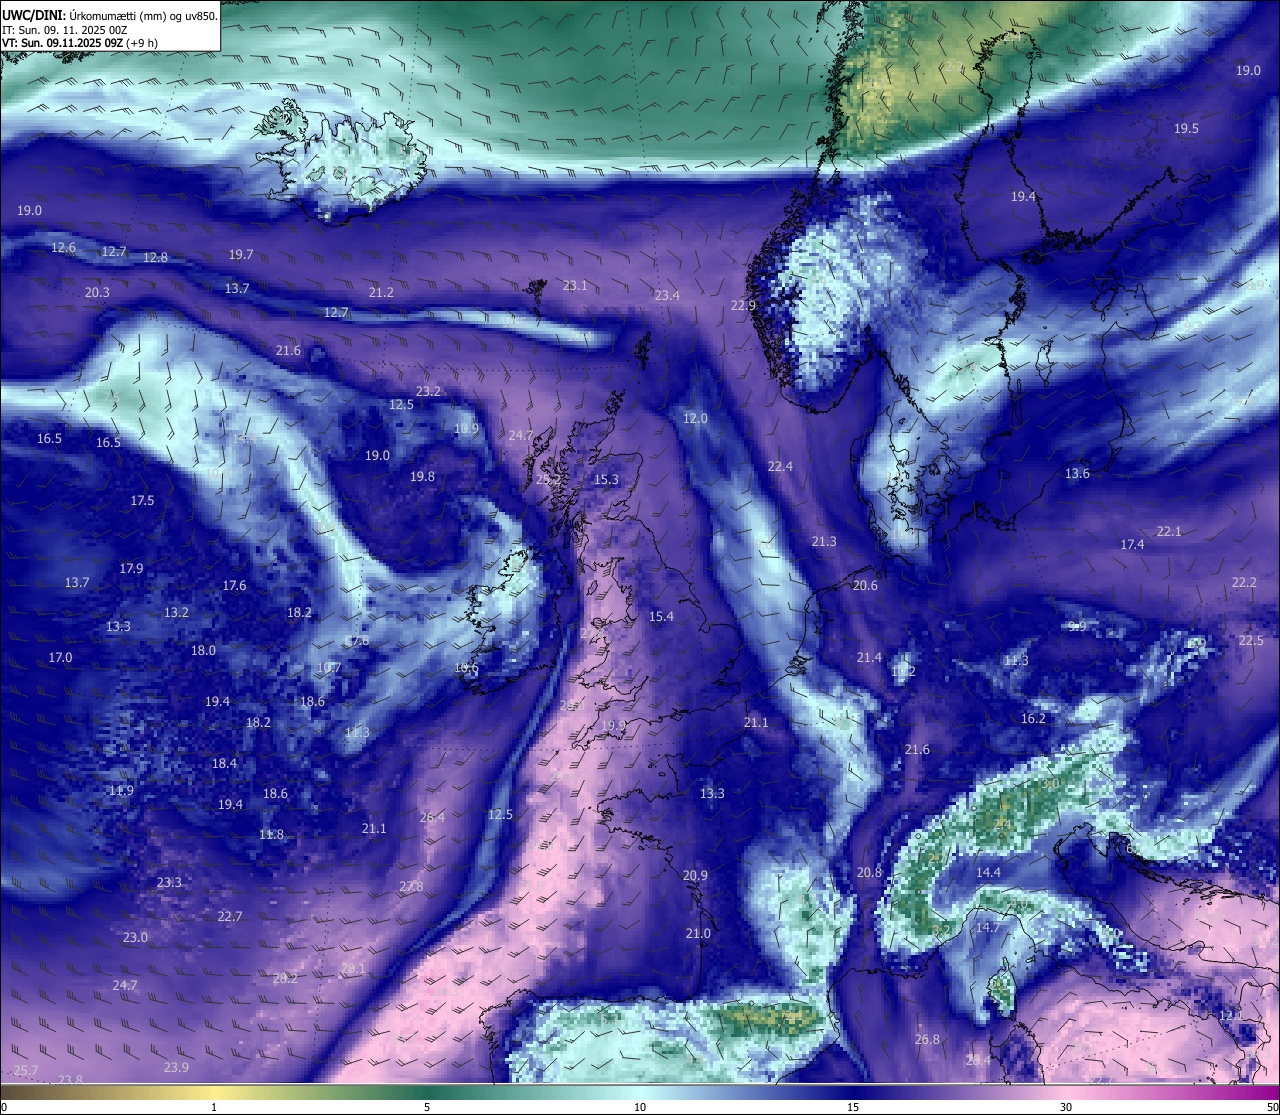1280x1115 pixels.
Task: Click the map value 13.2
Action: tap(176, 613)
